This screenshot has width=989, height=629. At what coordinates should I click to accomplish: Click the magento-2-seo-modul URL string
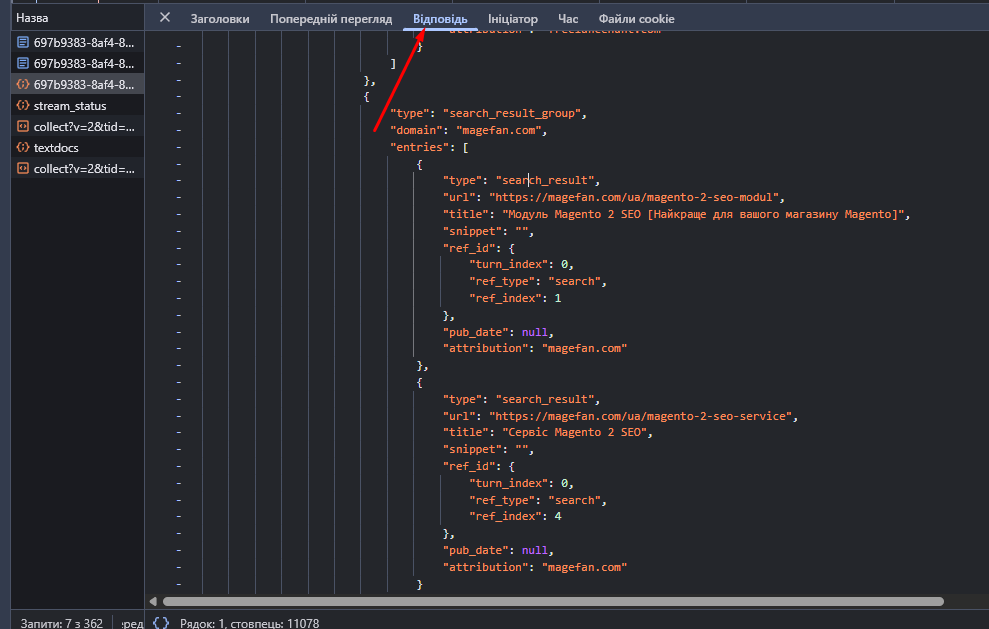[x=636, y=198]
